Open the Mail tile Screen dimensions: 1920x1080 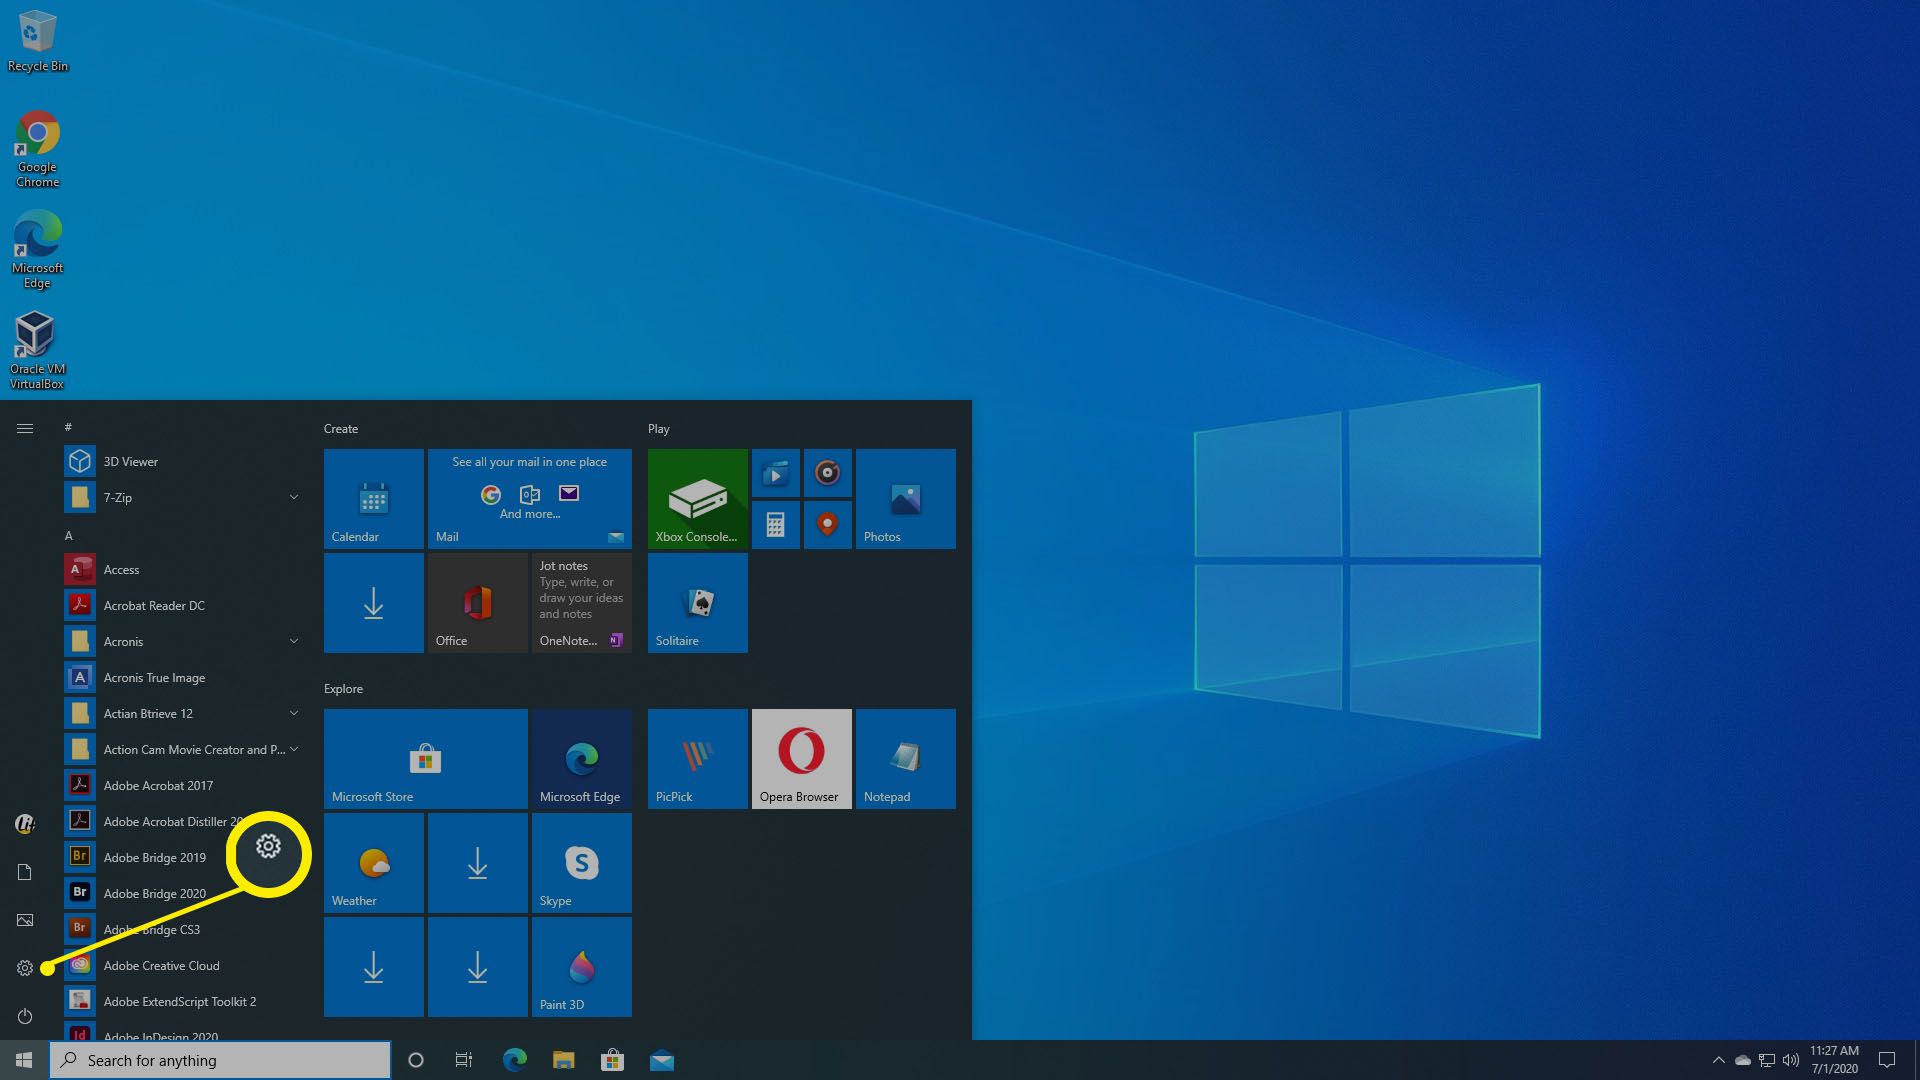click(x=530, y=498)
